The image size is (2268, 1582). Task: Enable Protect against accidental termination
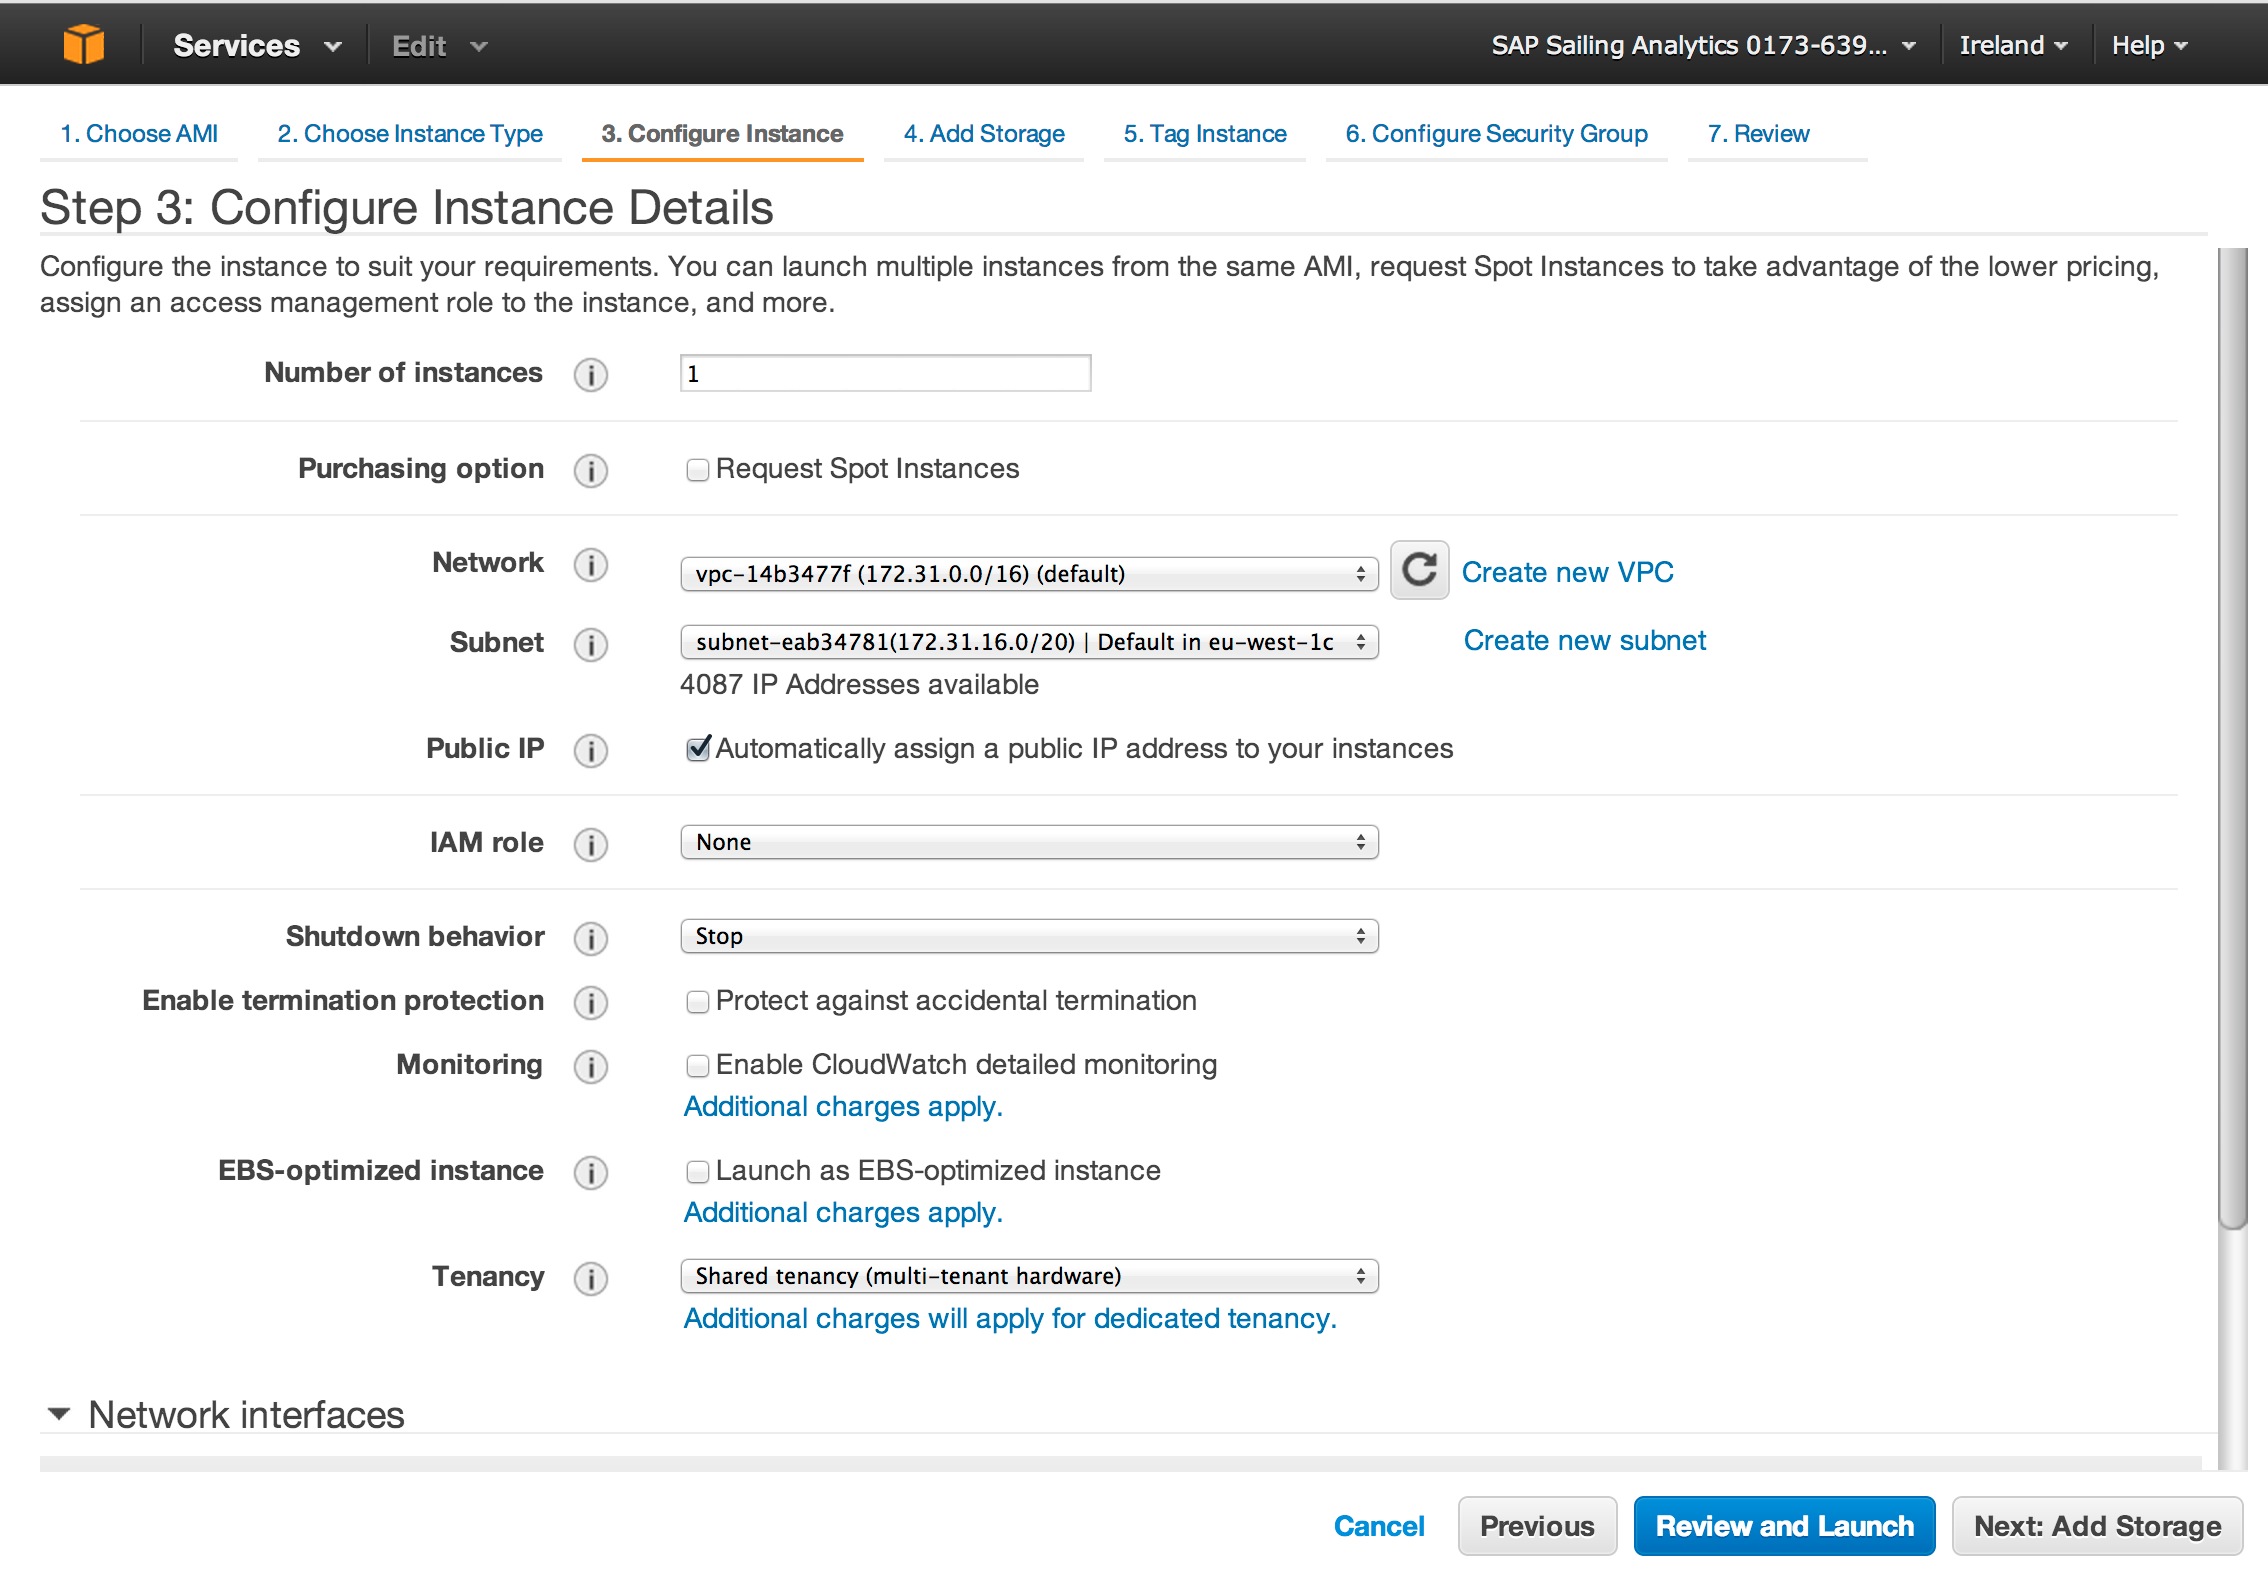click(x=697, y=1002)
